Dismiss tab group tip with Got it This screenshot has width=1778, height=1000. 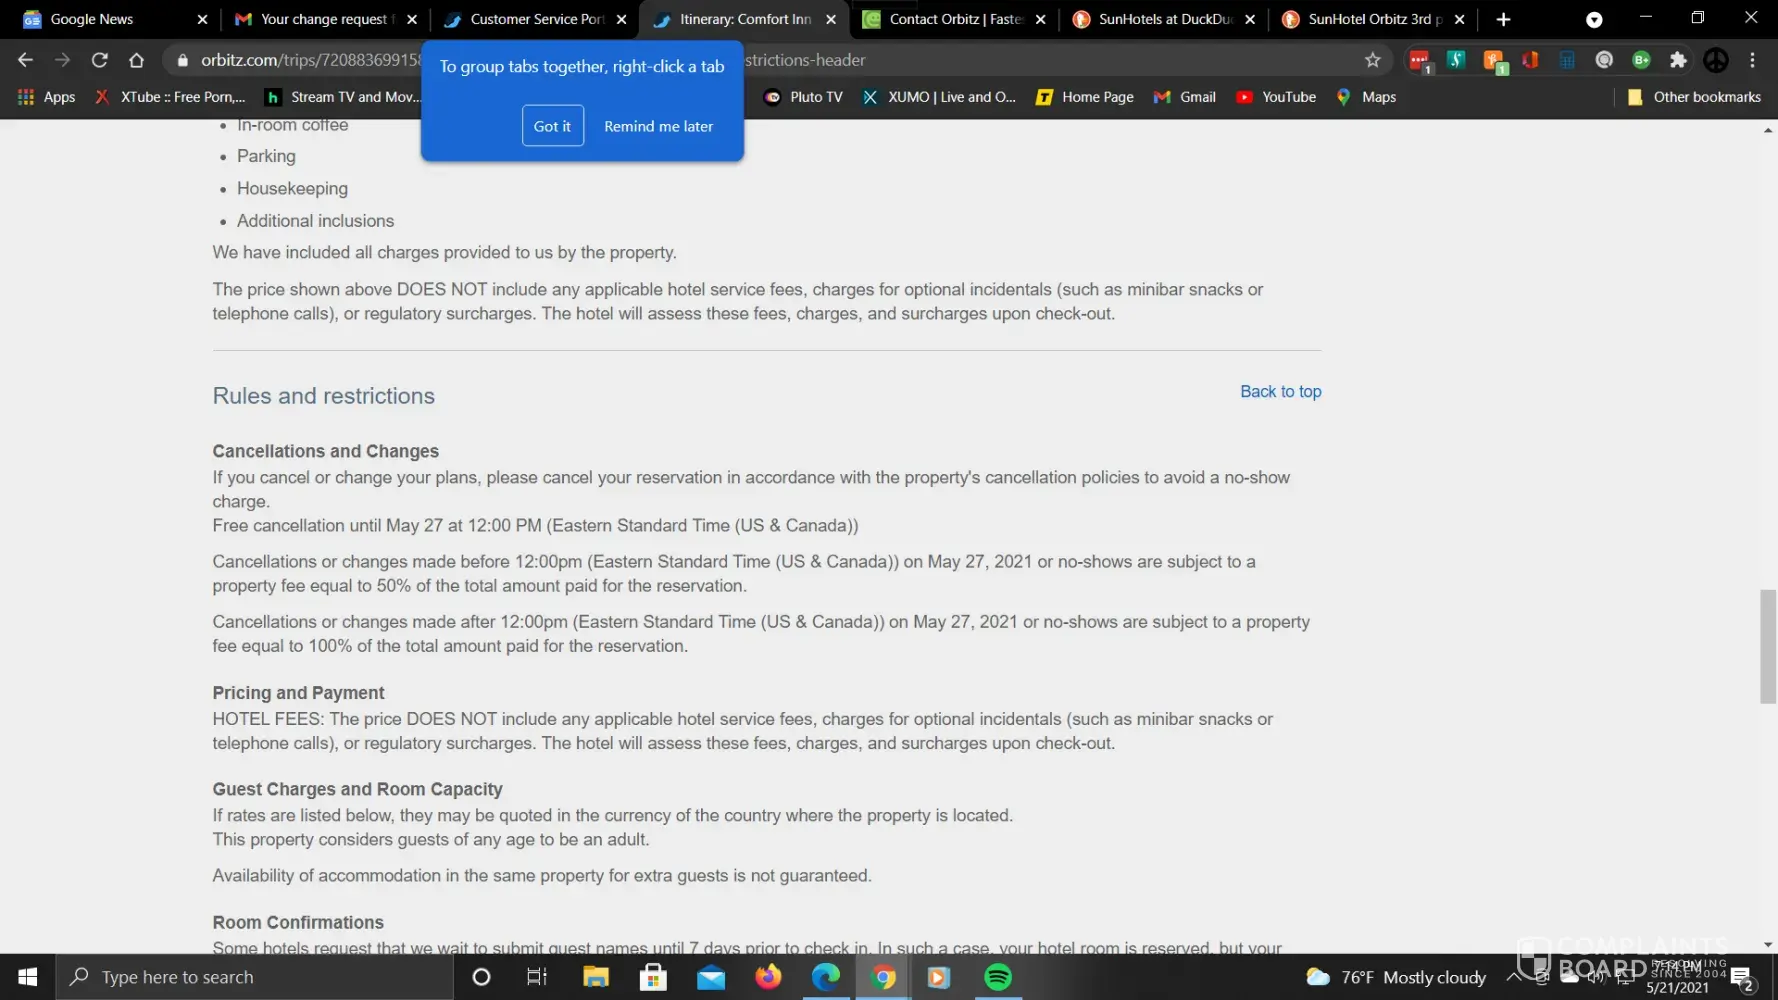(552, 126)
